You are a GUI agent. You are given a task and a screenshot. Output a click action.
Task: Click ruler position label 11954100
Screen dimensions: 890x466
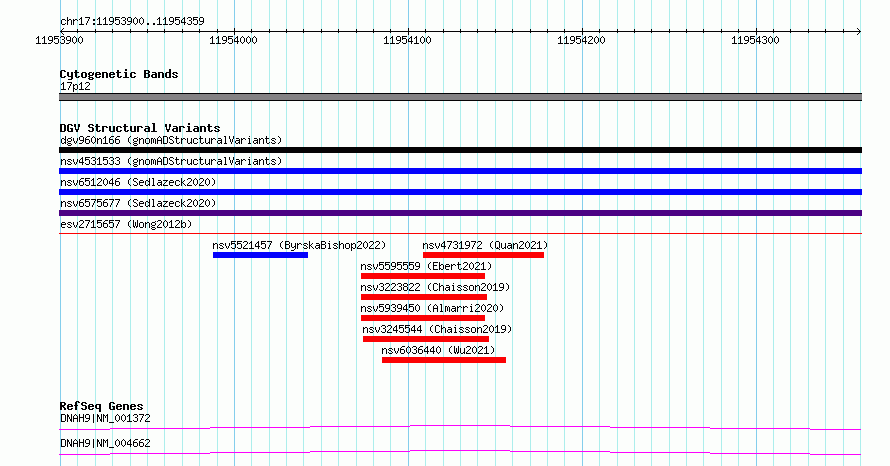[x=407, y=40]
